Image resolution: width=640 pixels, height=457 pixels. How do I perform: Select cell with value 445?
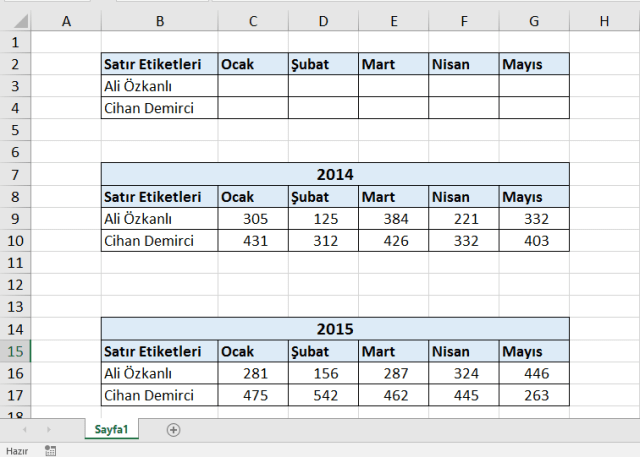(x=464, y=395)
